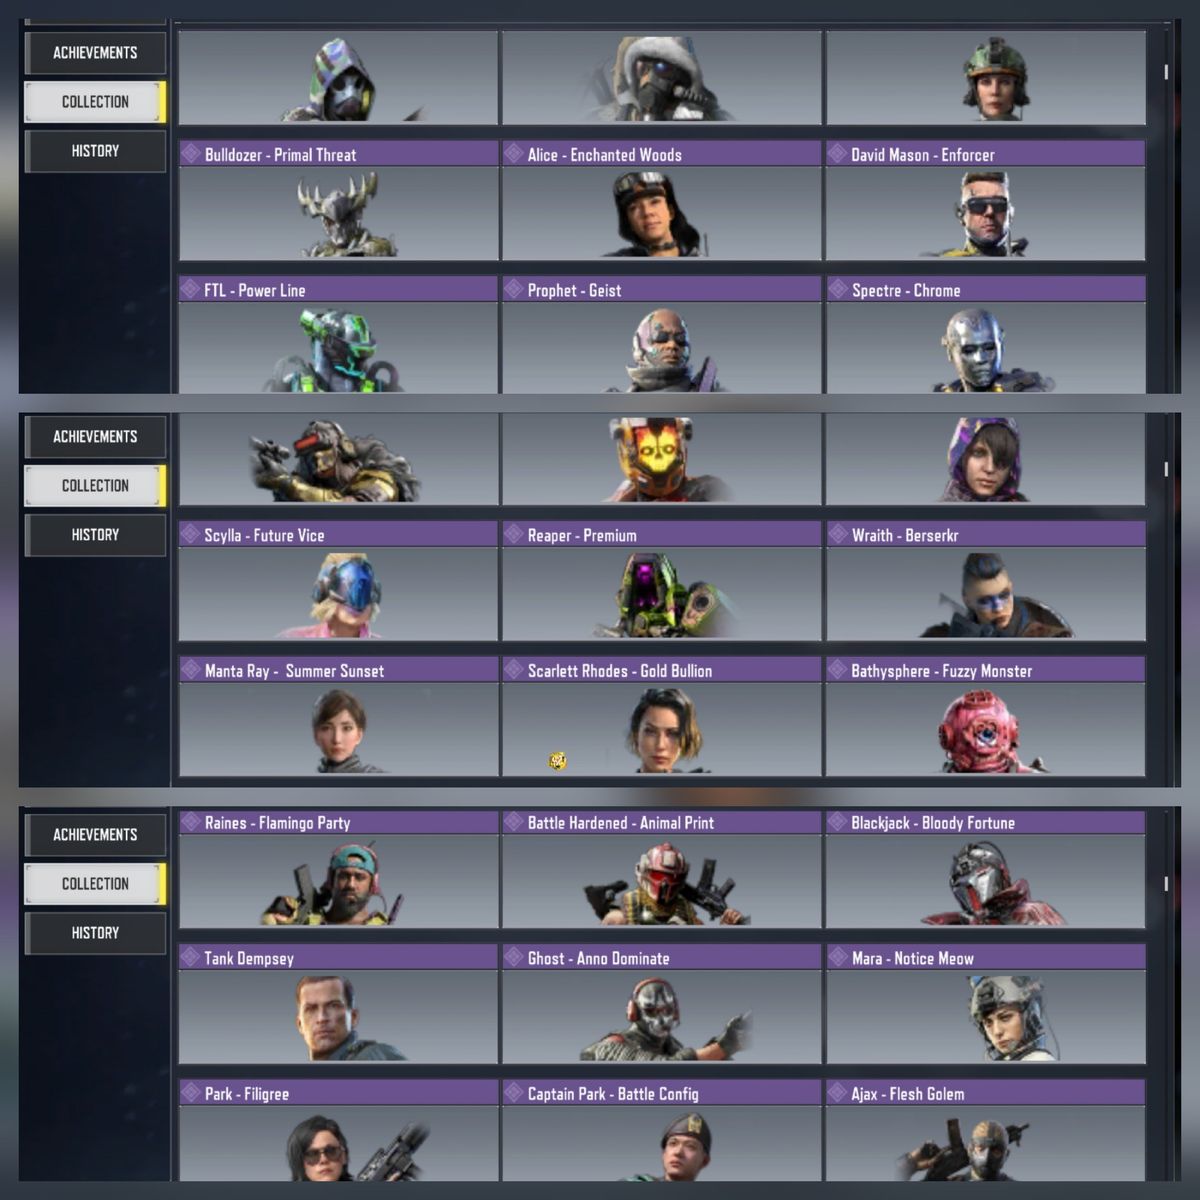Click rarity icon beside Spectre - Chrome
The width and height of the screenshot is (1200, 1200).
click(837, 290)
